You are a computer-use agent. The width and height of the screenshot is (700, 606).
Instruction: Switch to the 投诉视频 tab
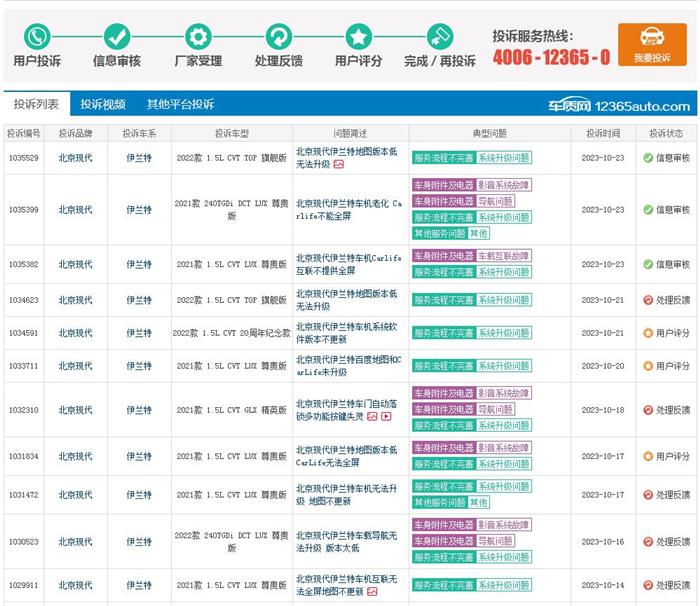[x=103, y=104]
